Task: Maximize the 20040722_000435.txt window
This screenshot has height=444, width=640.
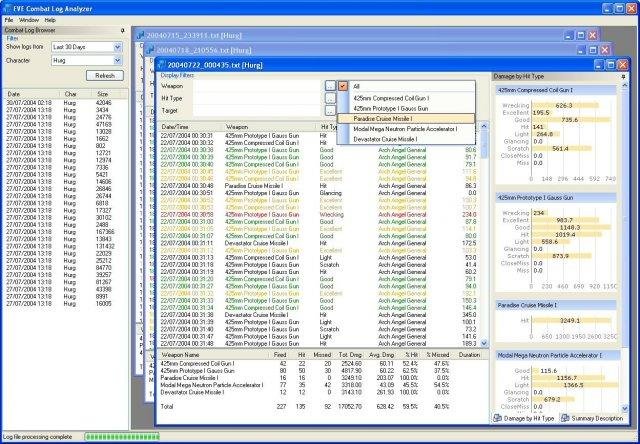Action: coord(610,65)
